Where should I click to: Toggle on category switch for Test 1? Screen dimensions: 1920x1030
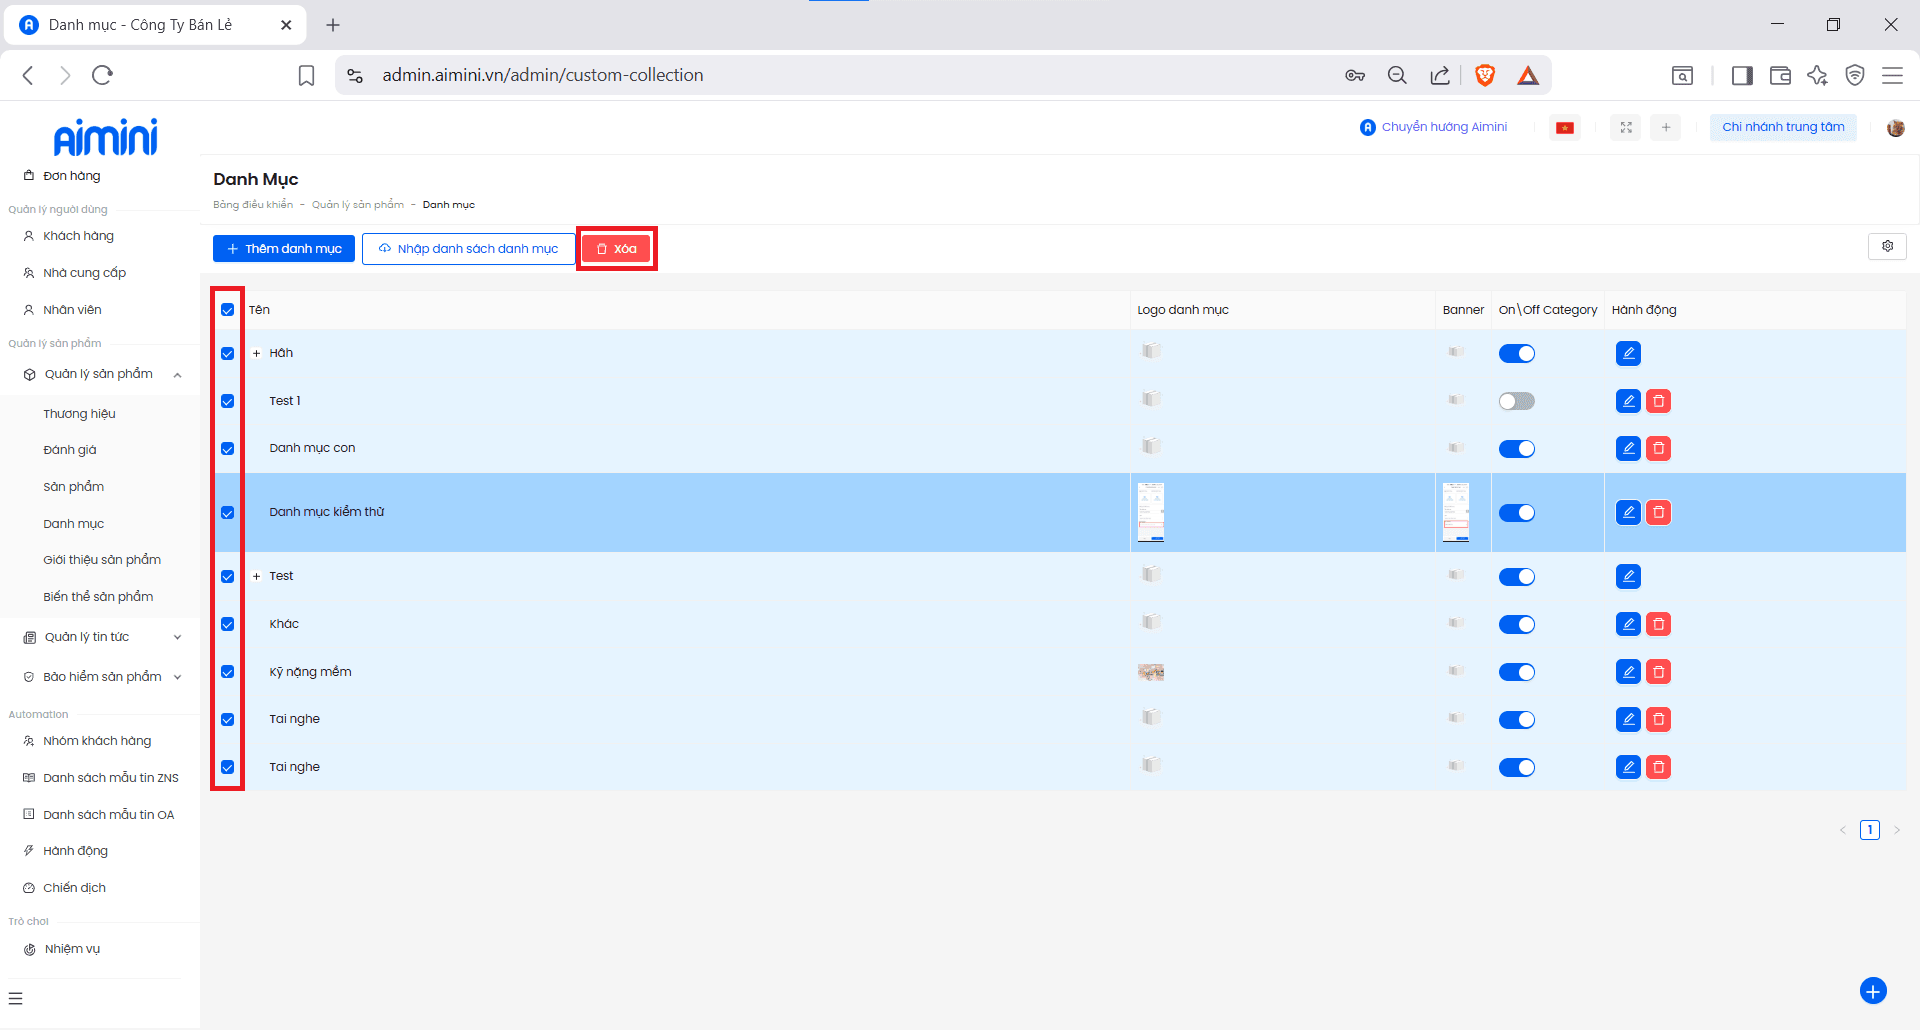(1516, 401)
